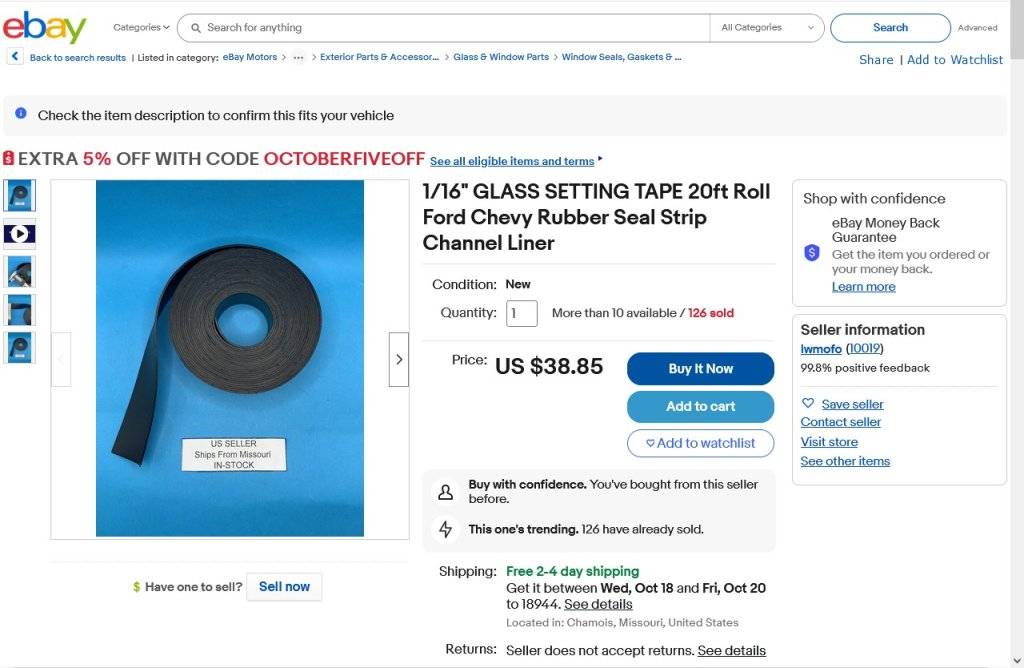Click the Add to cart button
This screenshot has width=1024, height=668.
pos(700,406)
